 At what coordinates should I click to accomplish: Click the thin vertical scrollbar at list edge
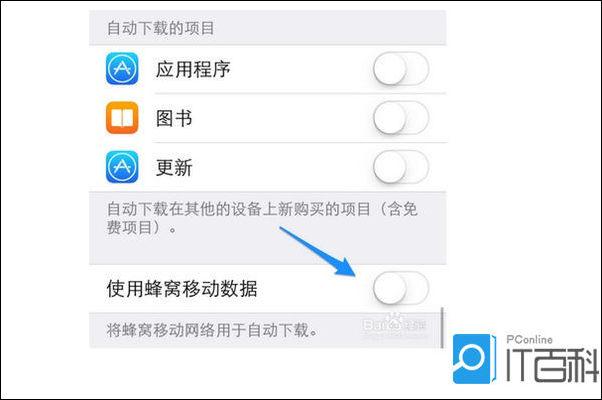tap(442, 327)
